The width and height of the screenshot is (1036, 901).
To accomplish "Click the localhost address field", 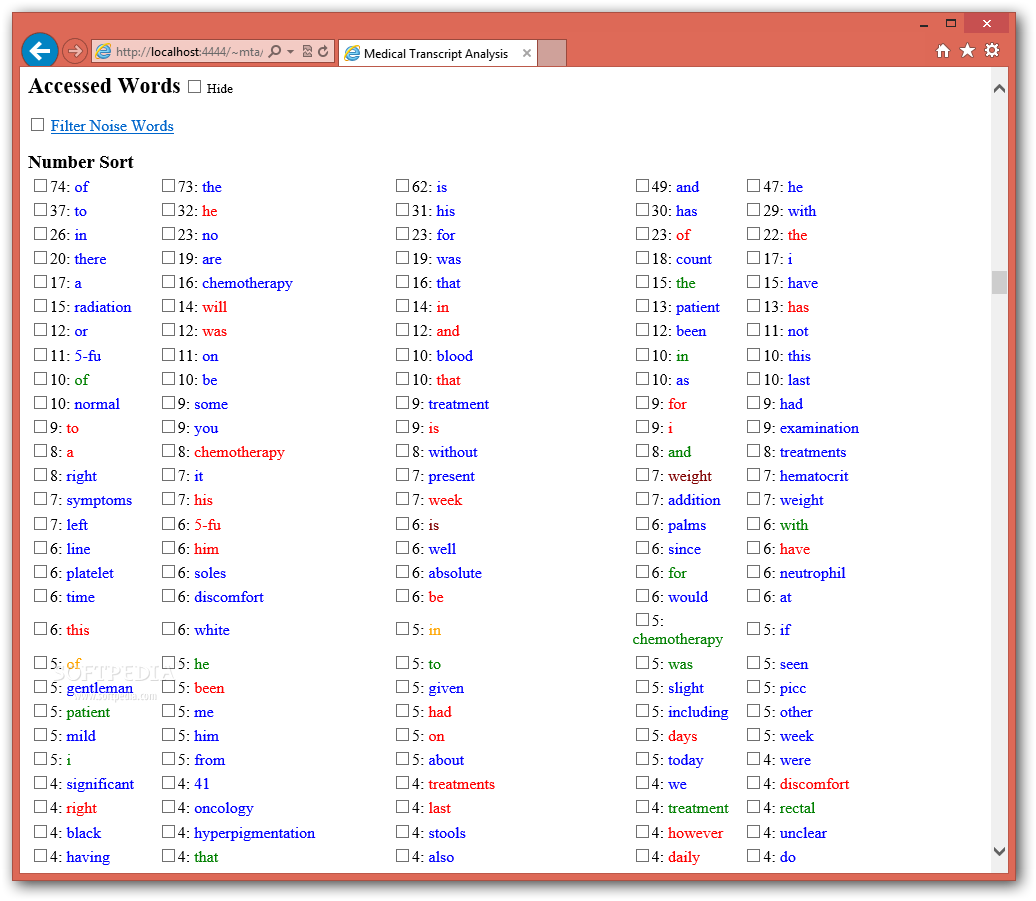I will click(189, 52).
